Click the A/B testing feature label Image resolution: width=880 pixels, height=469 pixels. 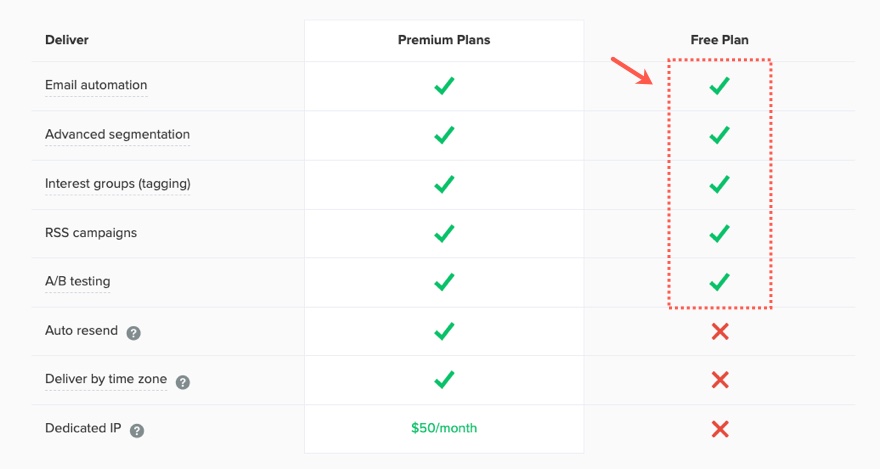tap(77, 282)
